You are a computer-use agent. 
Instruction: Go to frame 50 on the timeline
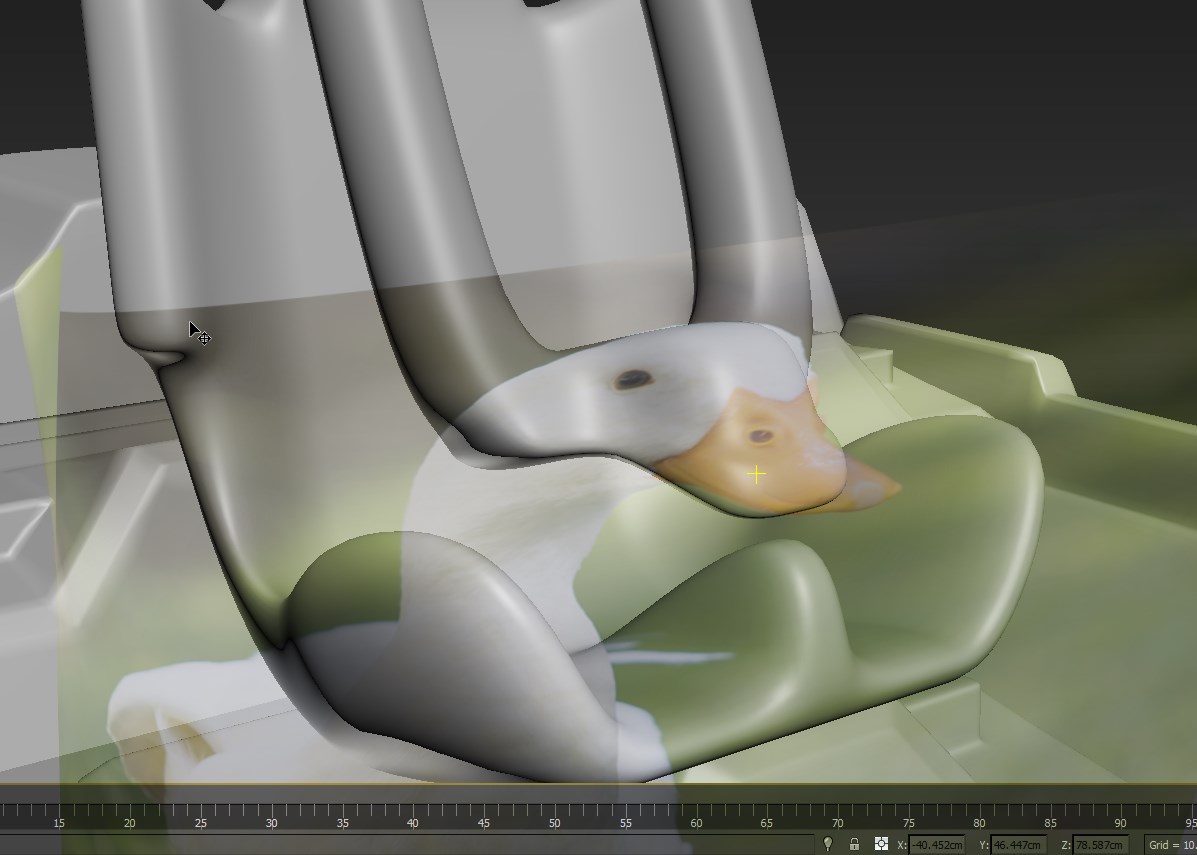click(x=554, y=811)
